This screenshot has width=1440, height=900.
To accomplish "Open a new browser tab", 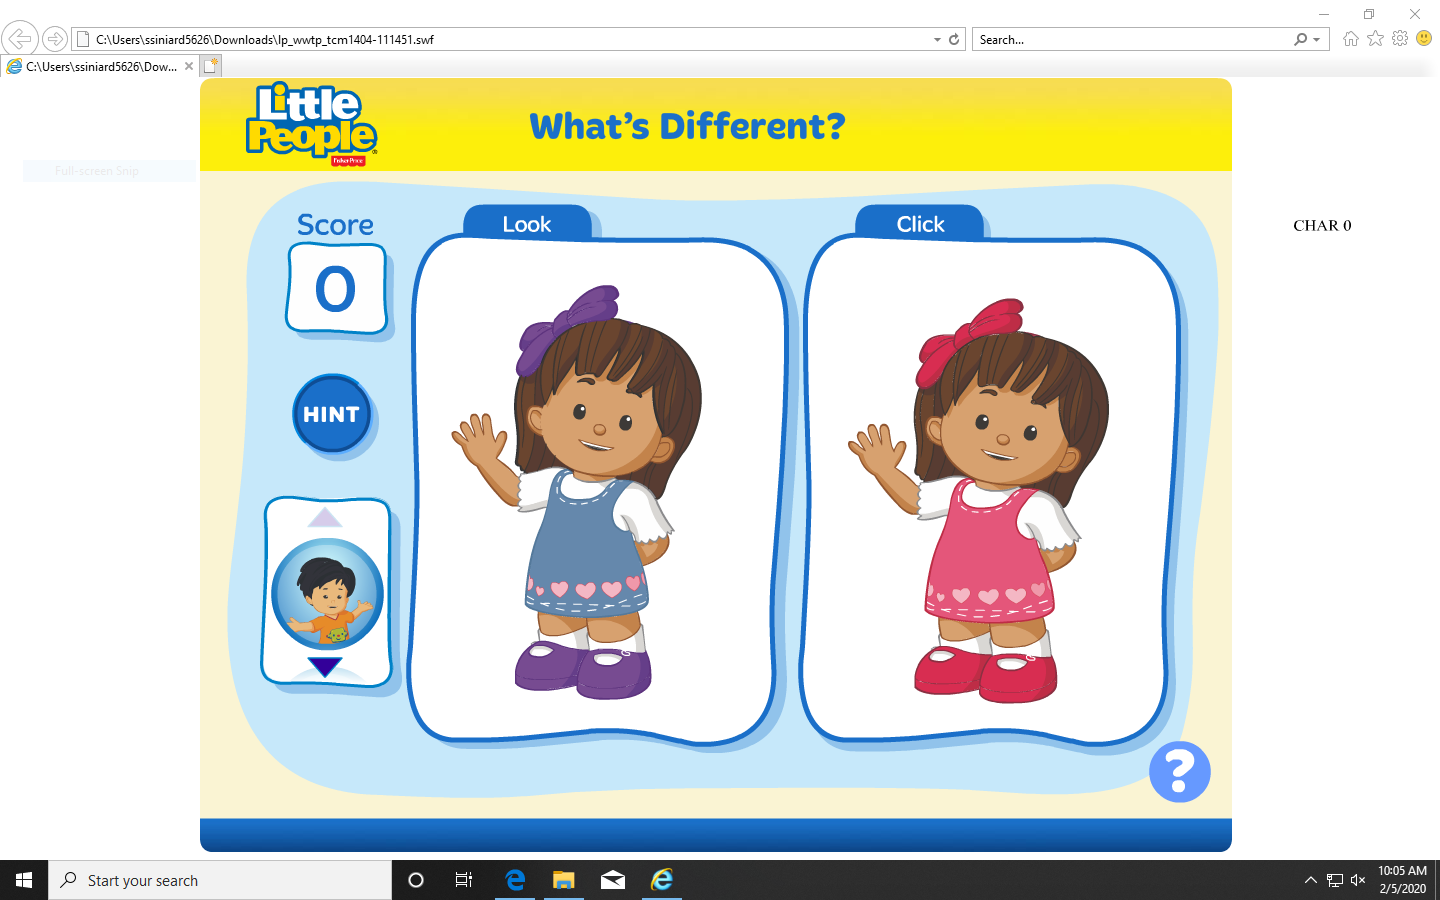I will coord(210,66).
